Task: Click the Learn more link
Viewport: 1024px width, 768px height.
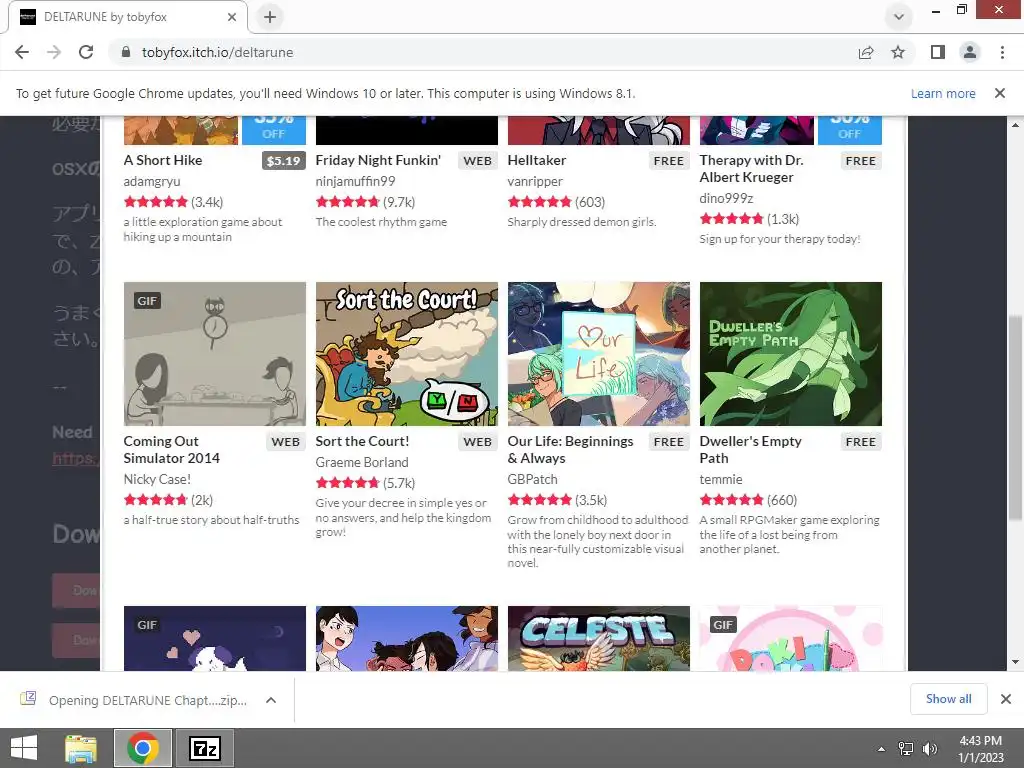Action: coord(943,93)
